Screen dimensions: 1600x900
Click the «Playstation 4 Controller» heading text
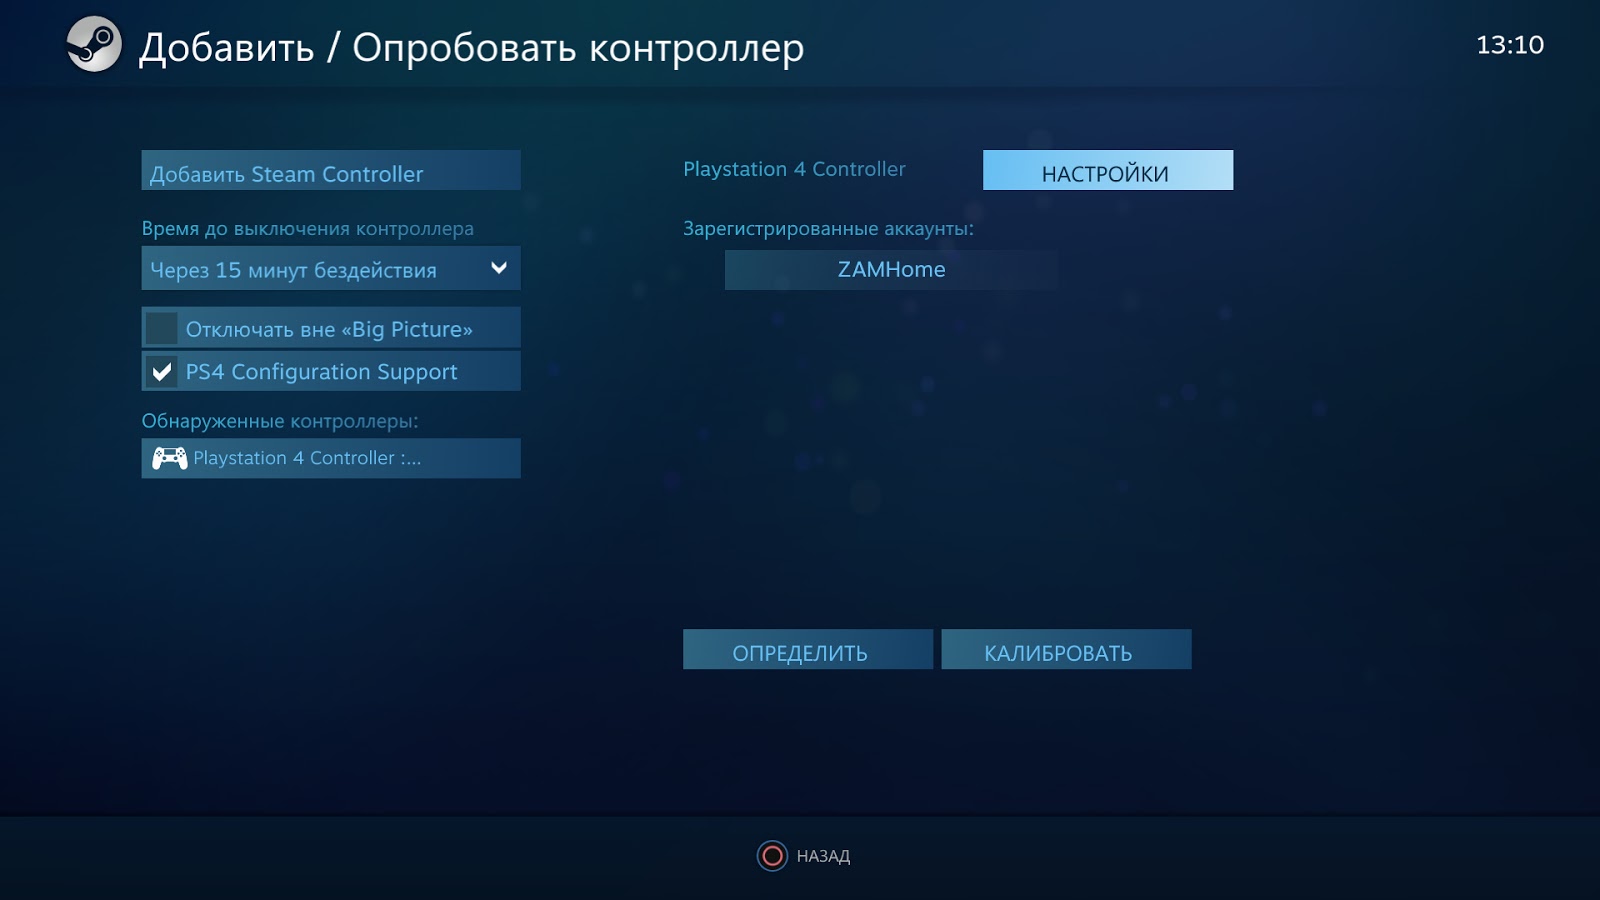(794, 169)
